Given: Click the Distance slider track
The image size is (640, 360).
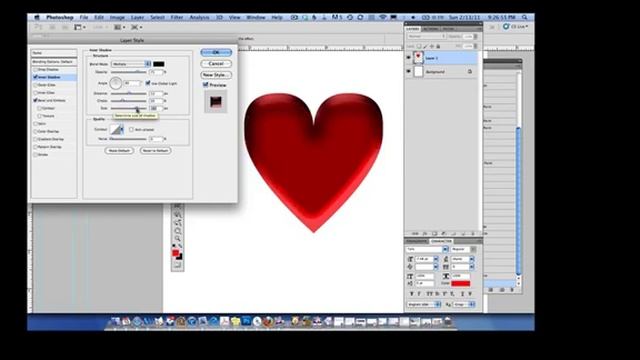Looking at the screenshot, I should coord(129,93).
